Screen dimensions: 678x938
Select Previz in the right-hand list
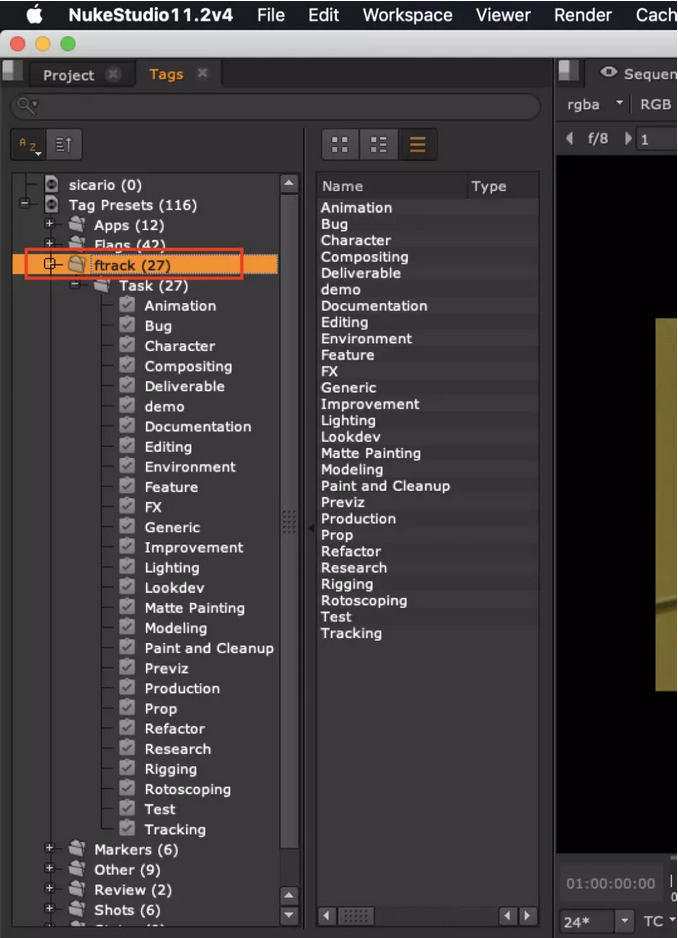343,502
